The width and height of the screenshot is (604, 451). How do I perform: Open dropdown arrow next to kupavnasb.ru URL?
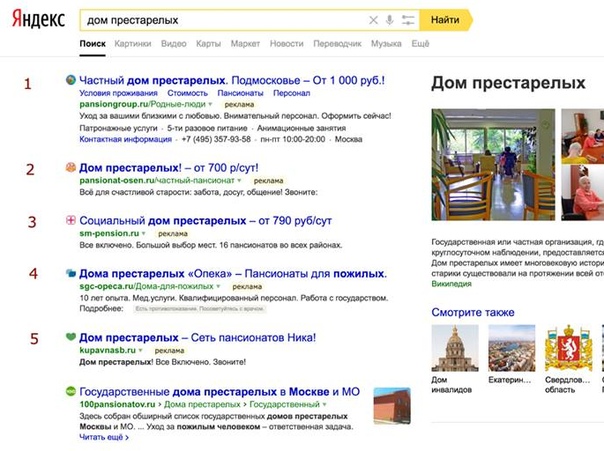click(x=141, y=350)
